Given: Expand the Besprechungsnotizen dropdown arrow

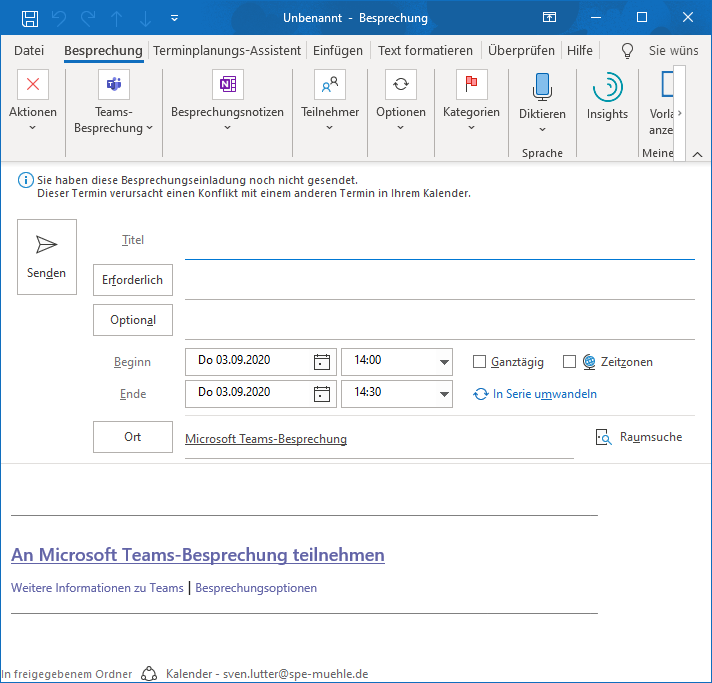Looking at the screenshot, I should 227,128.
